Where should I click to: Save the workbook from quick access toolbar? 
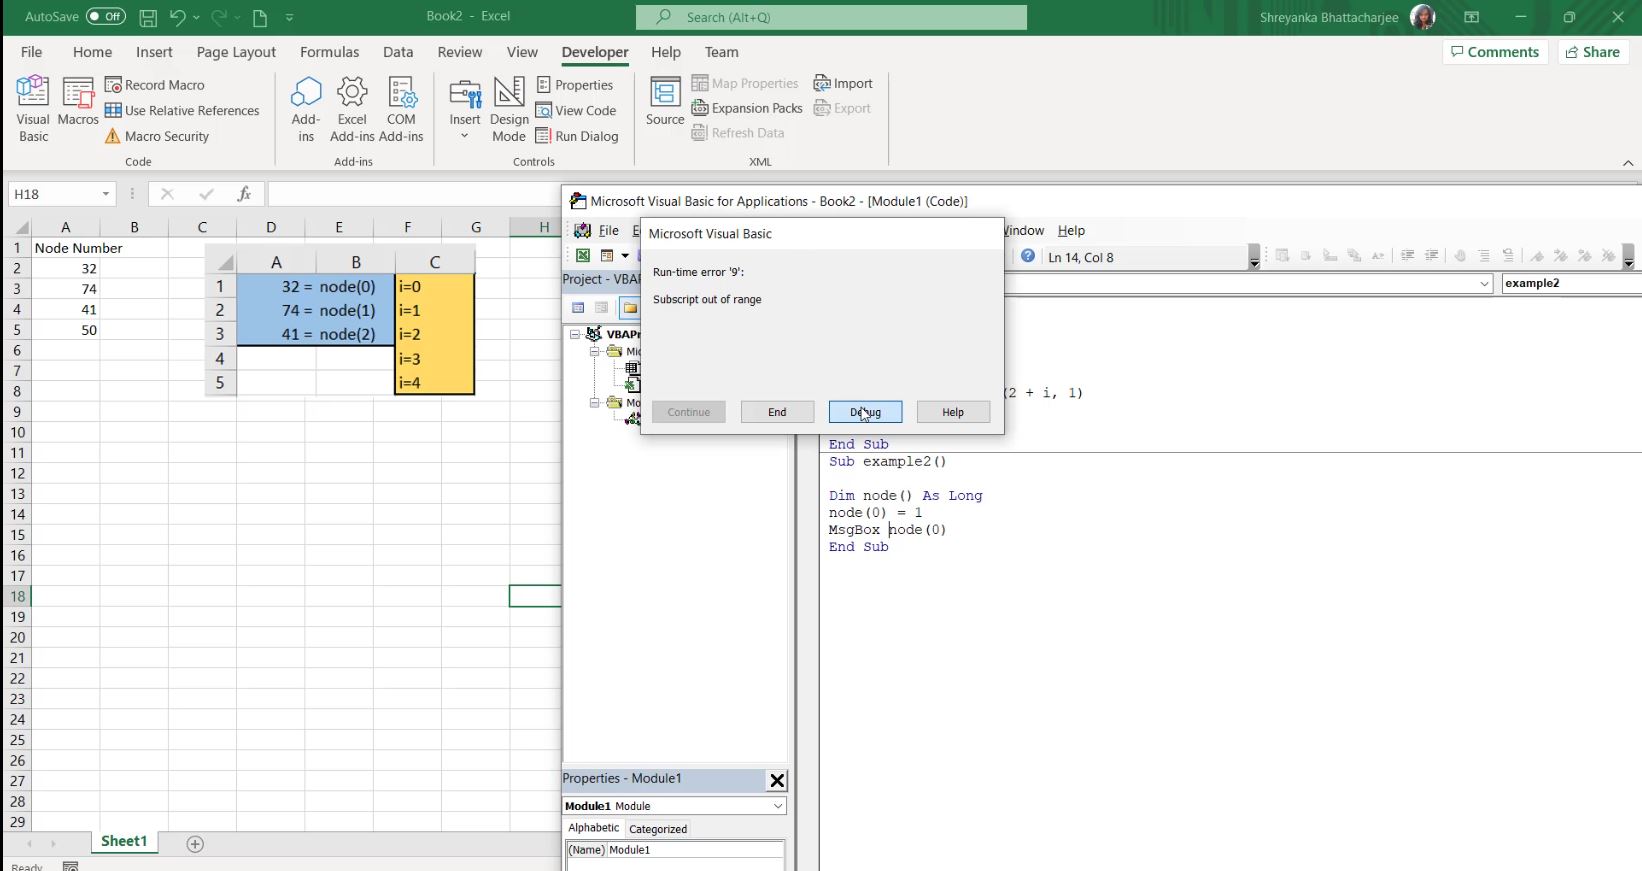(x=148, y=17)
